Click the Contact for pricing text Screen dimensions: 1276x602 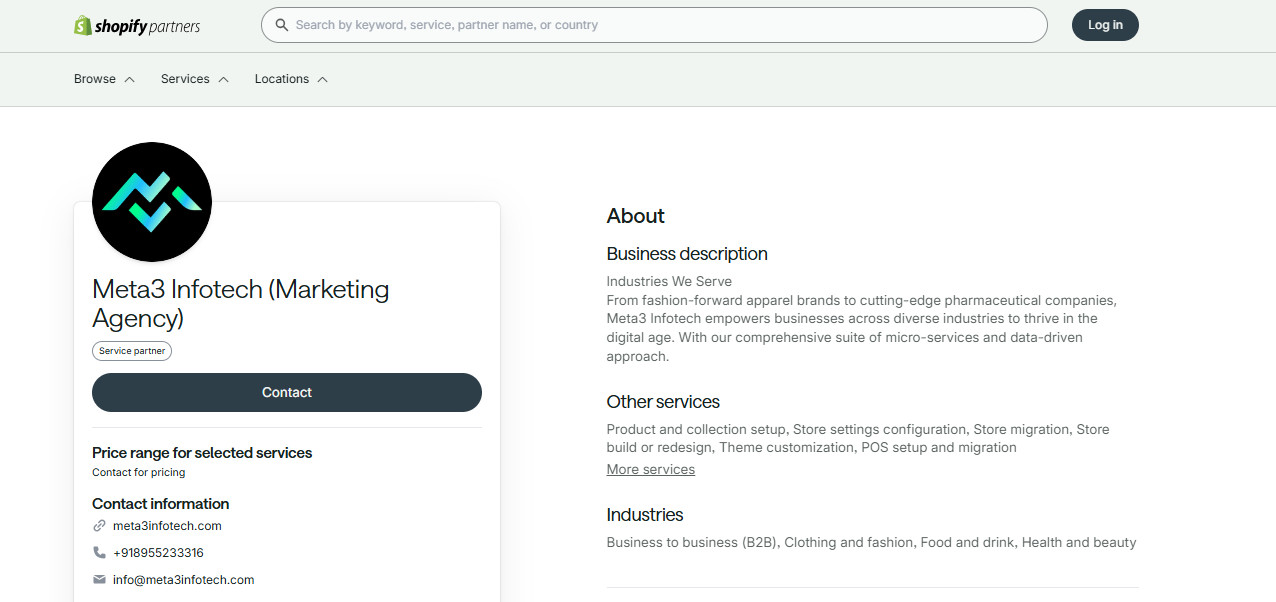[x=139, y=472]
